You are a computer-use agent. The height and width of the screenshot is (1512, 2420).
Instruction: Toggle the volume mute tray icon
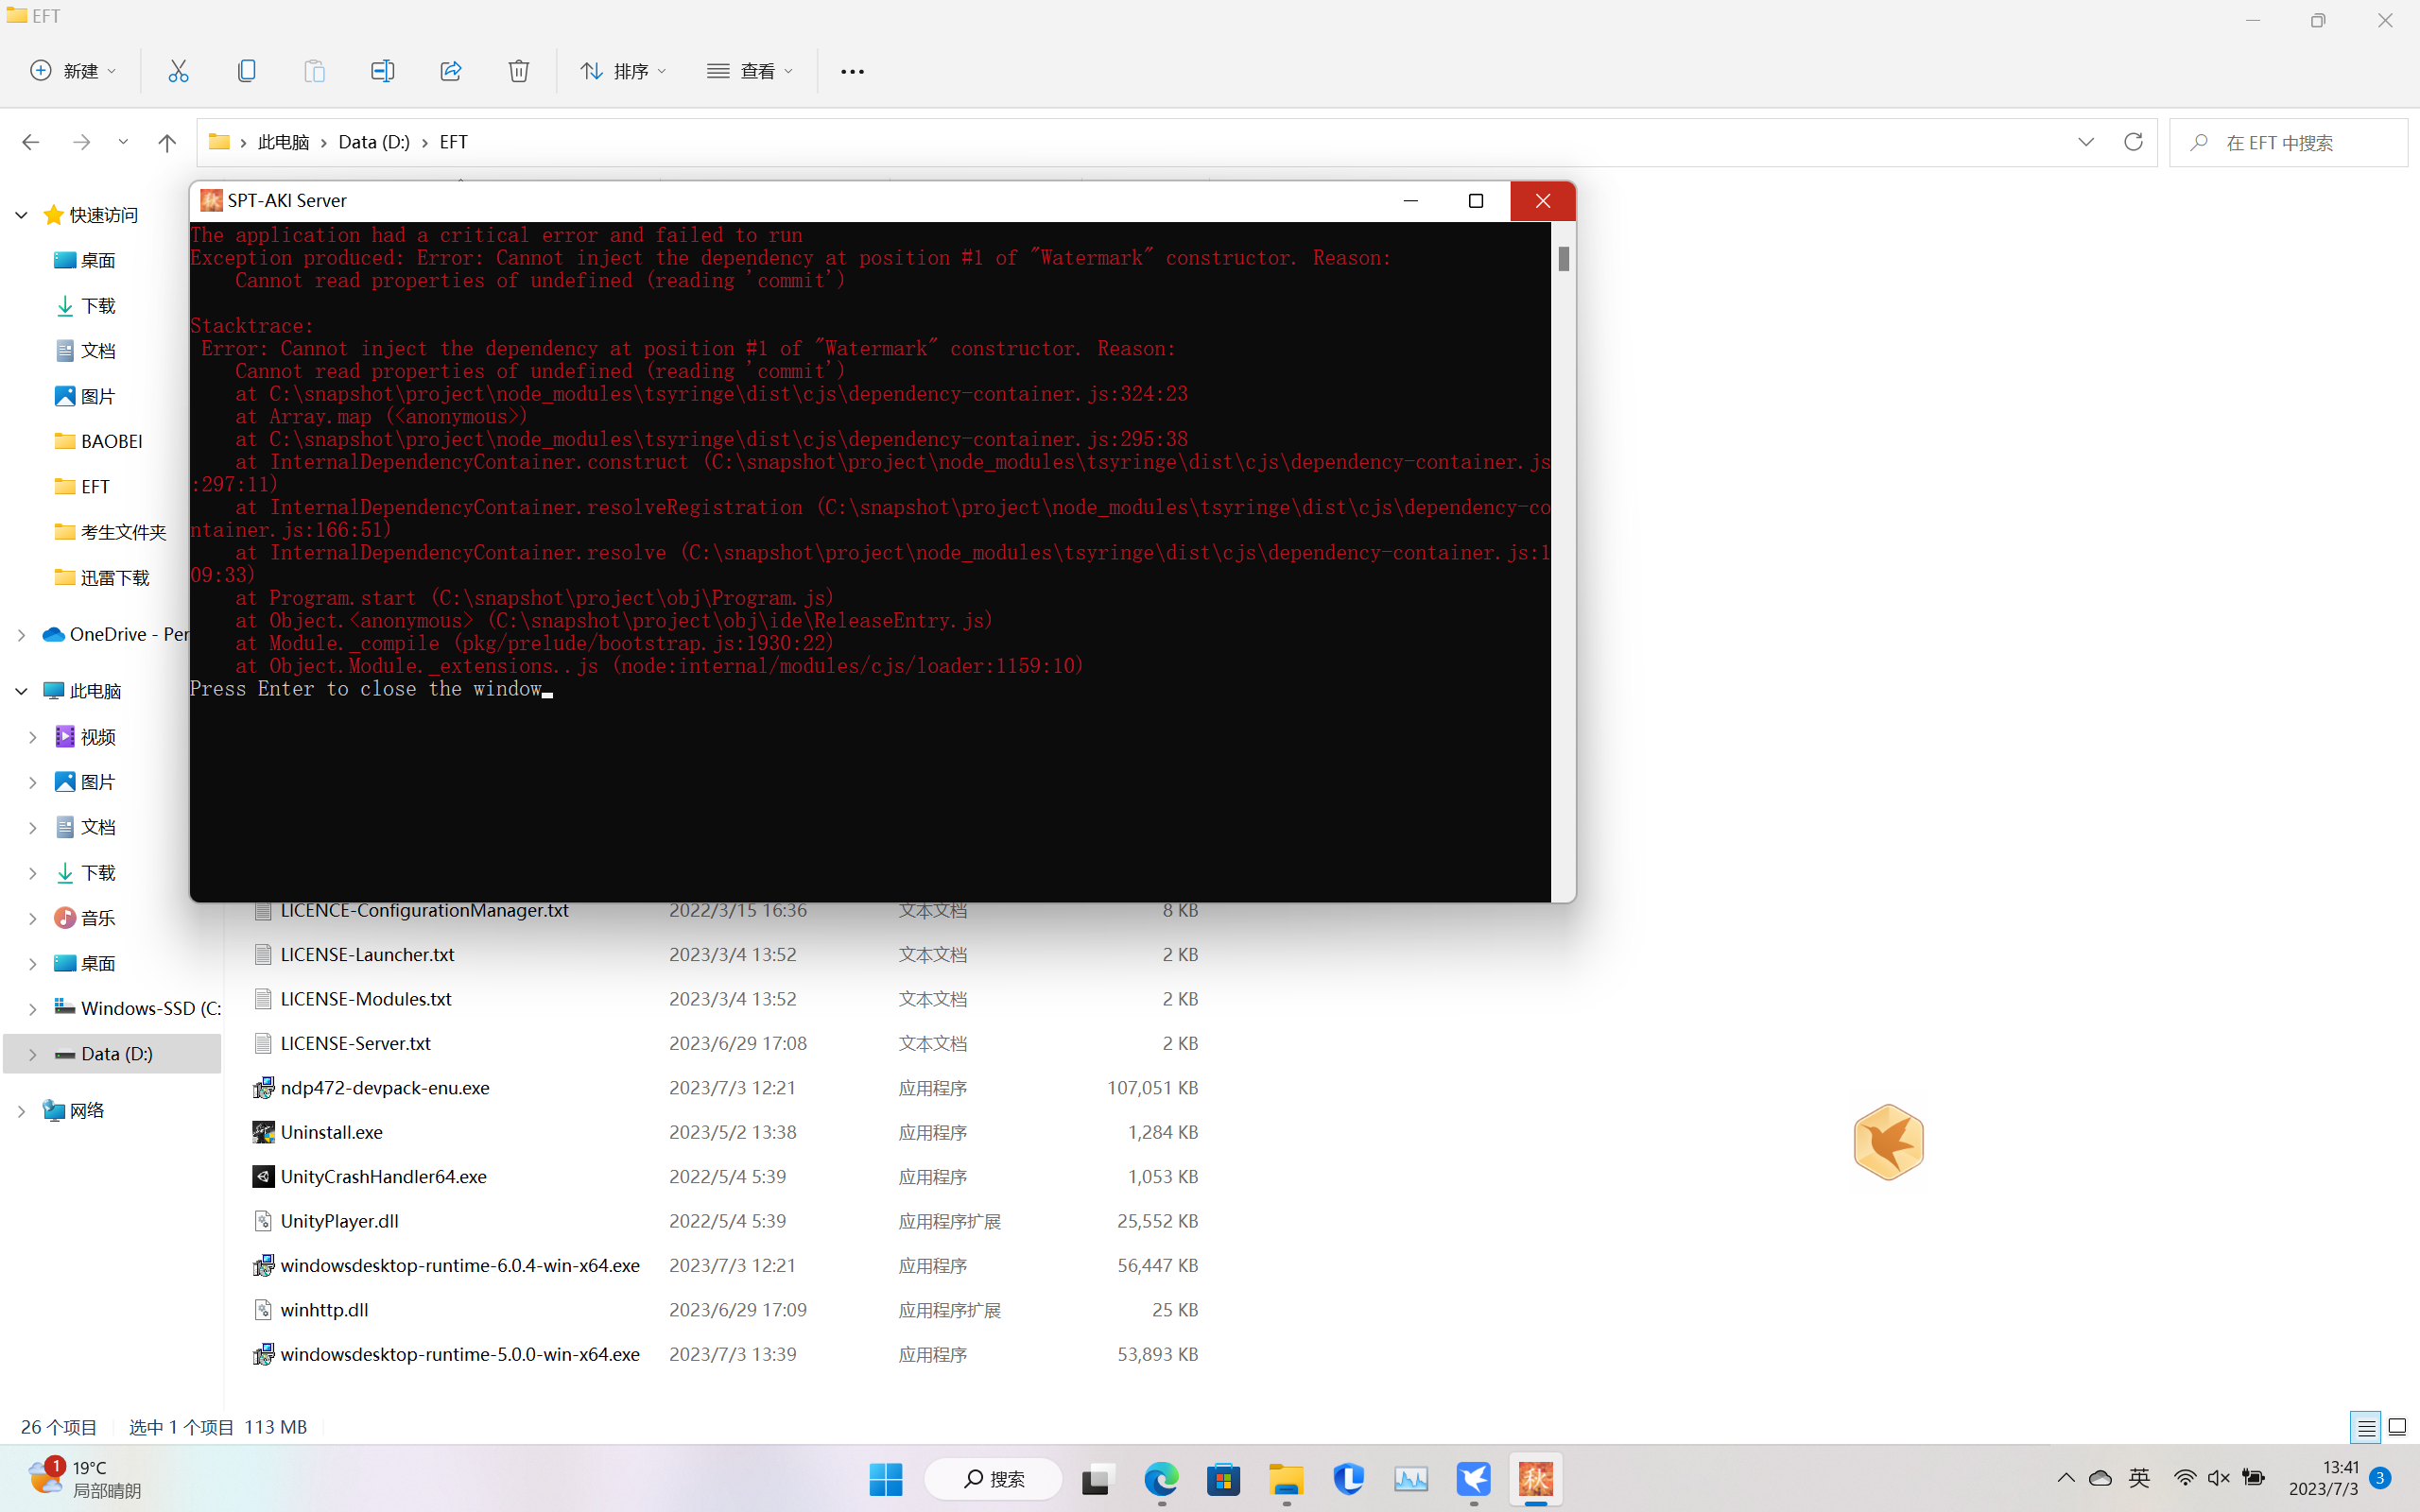coord(2218,1478)
